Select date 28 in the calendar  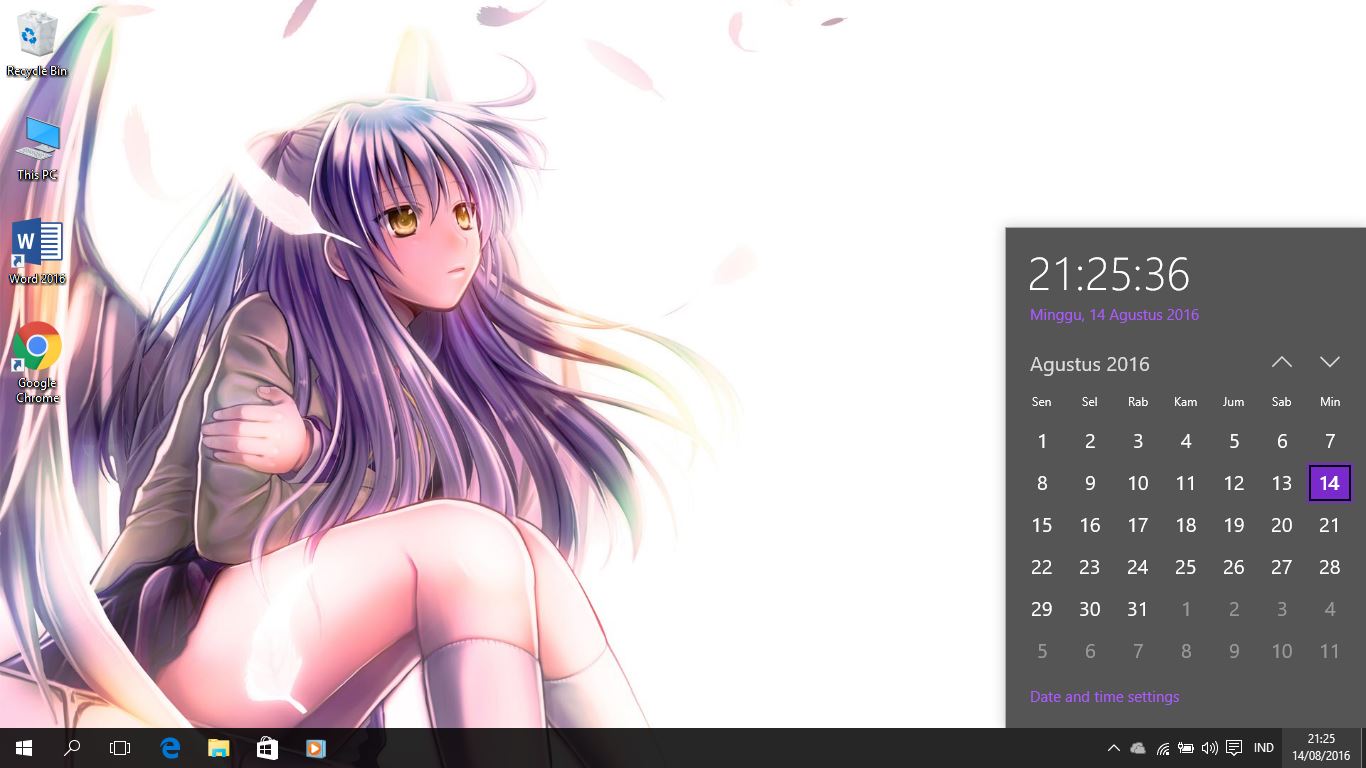point(1330,567)
